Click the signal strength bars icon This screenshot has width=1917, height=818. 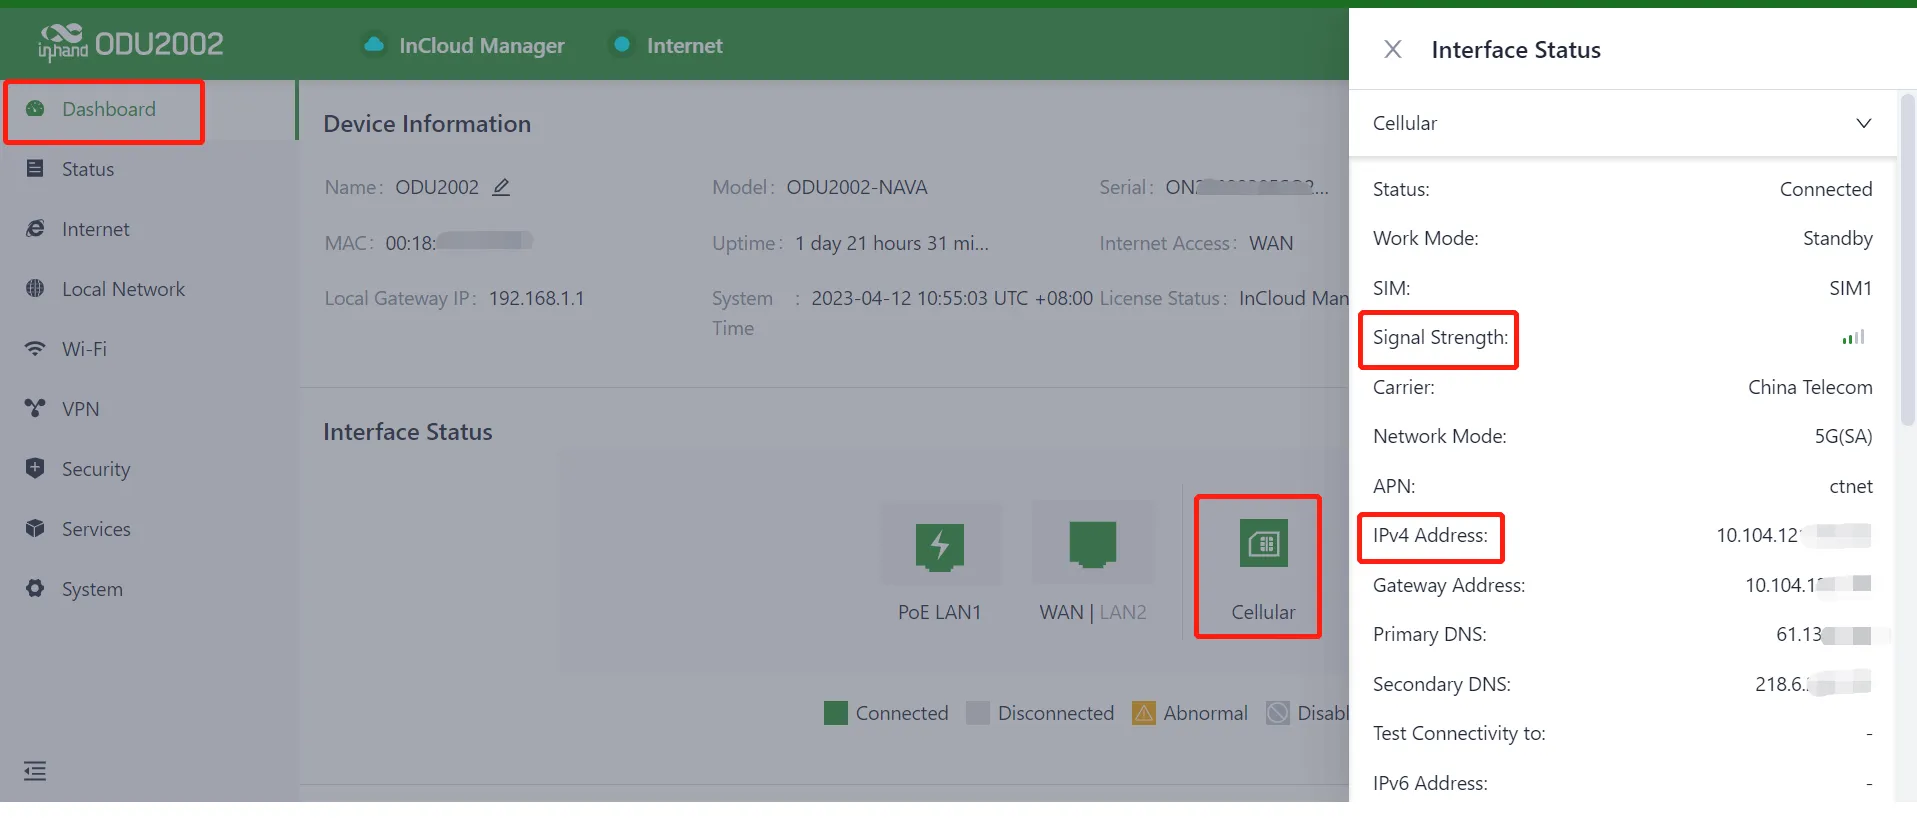pyautogui.click(x=1853, y=338)
